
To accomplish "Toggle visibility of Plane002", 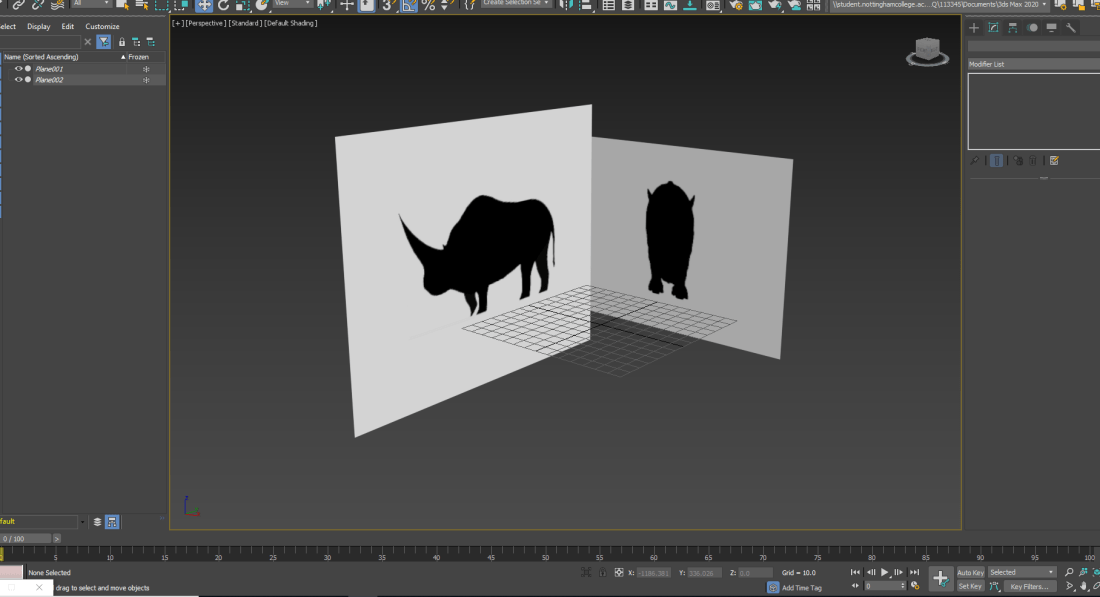I will (18, 80).
